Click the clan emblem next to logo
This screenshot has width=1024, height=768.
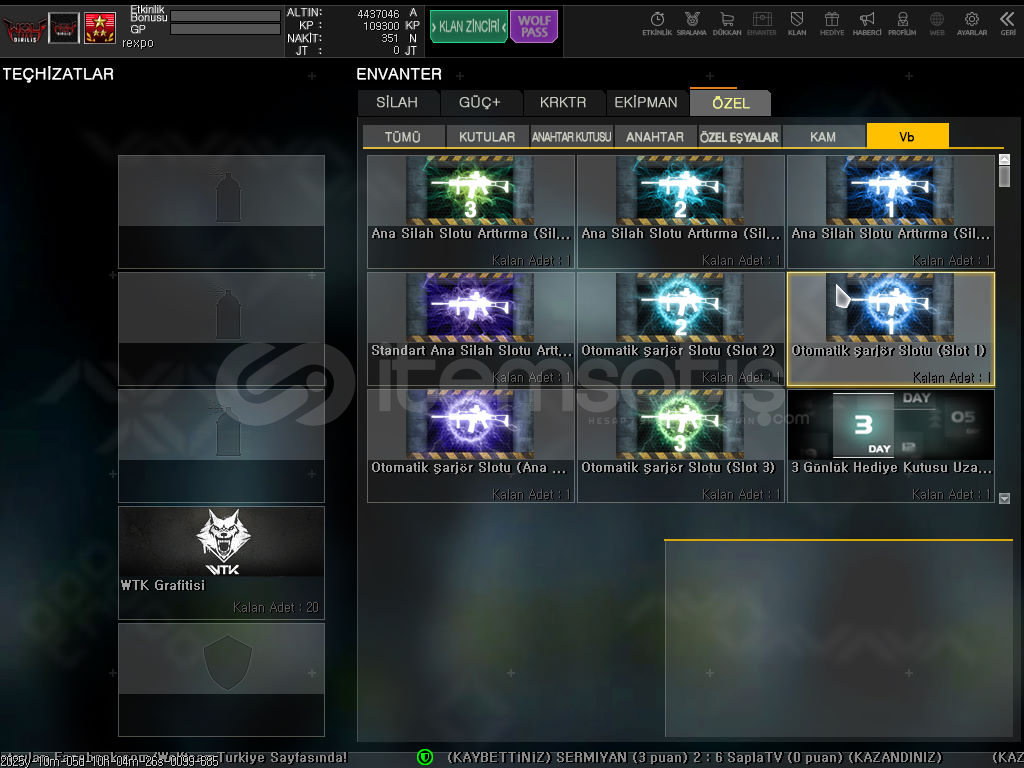(x=64, y=28)
